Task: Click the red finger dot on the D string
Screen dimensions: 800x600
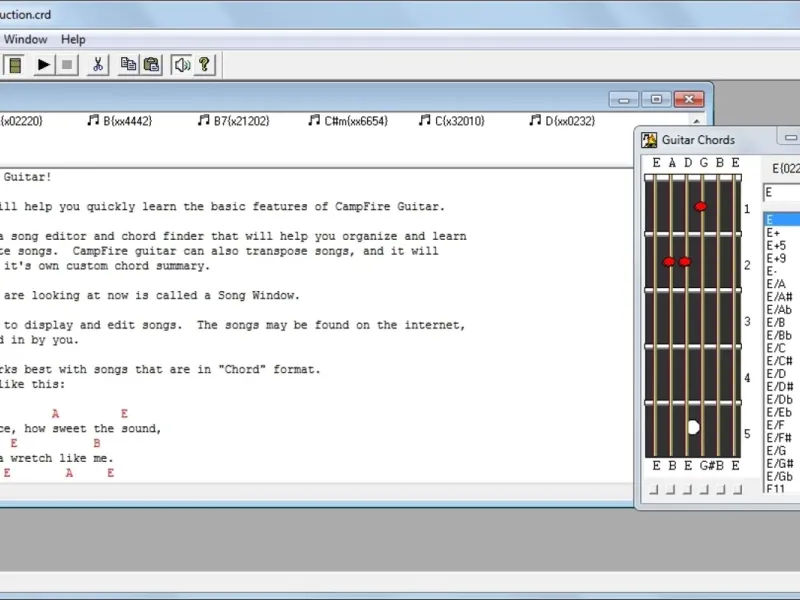Action: [685, 262]
